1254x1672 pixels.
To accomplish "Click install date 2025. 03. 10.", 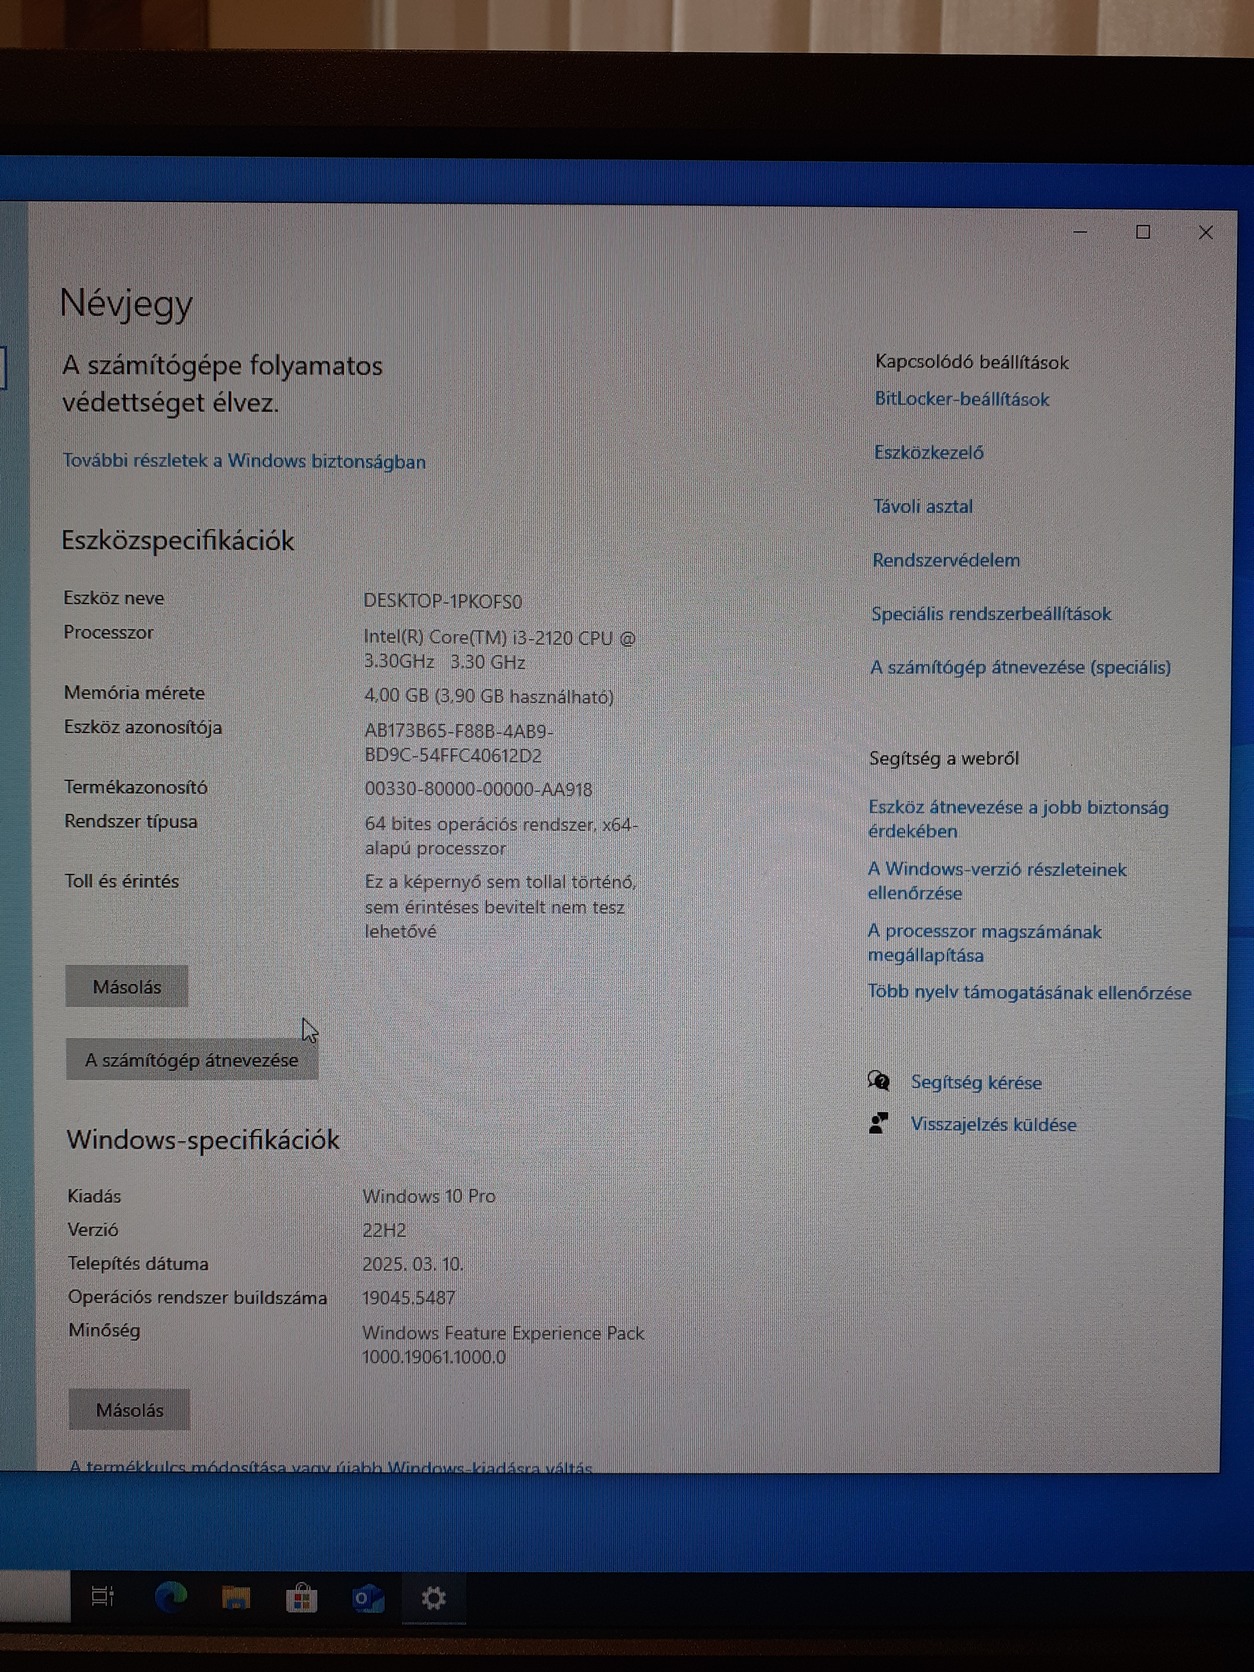I will click(413, 1264).
